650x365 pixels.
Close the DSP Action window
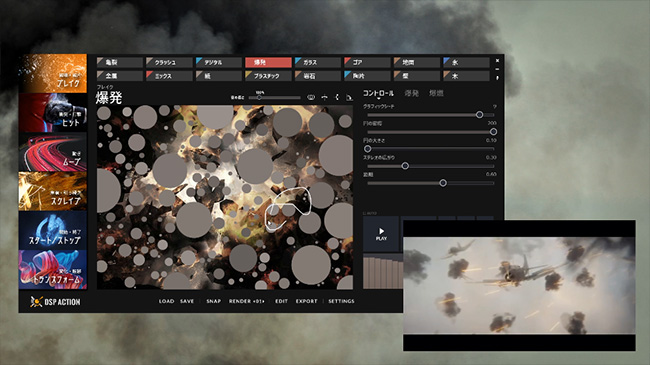click(497, 61)
